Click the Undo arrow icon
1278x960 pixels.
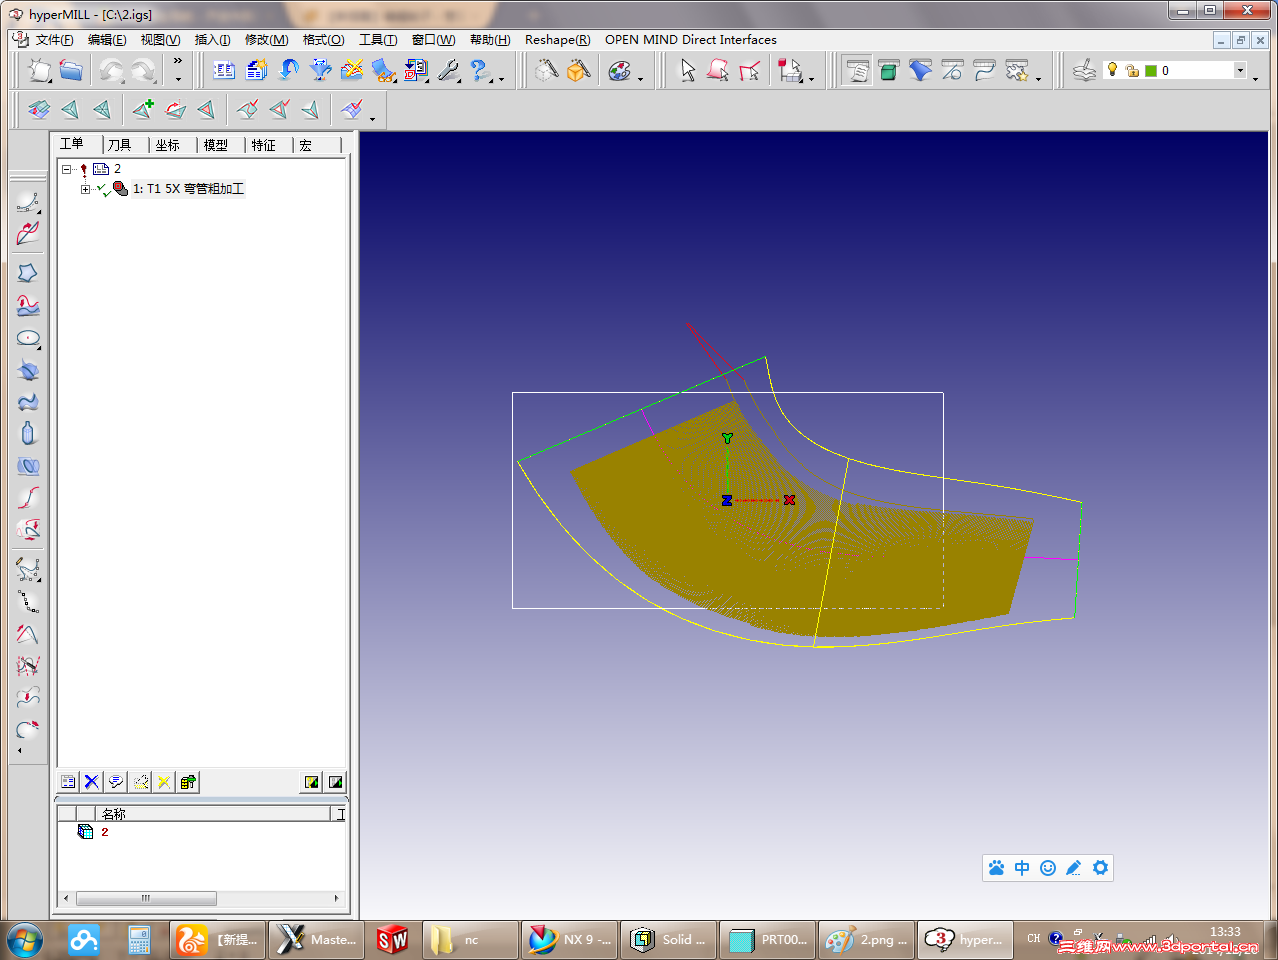(x=111, y=71)
